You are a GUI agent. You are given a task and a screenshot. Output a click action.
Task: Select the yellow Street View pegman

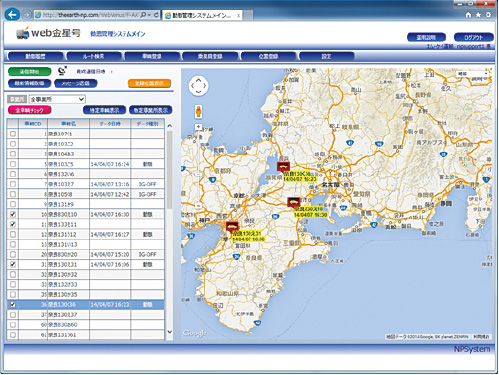tap(198, 112)
